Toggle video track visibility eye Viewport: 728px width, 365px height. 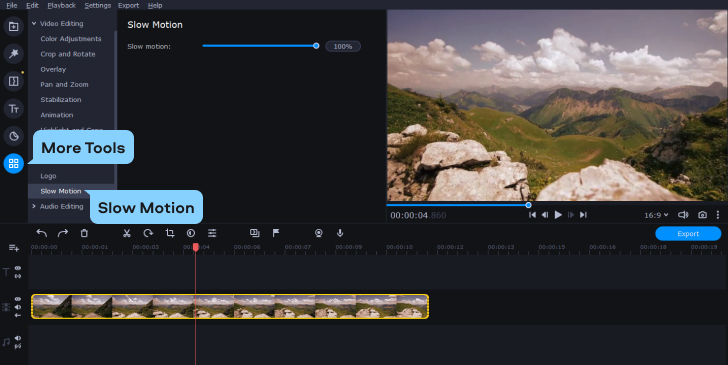[18, 299]
